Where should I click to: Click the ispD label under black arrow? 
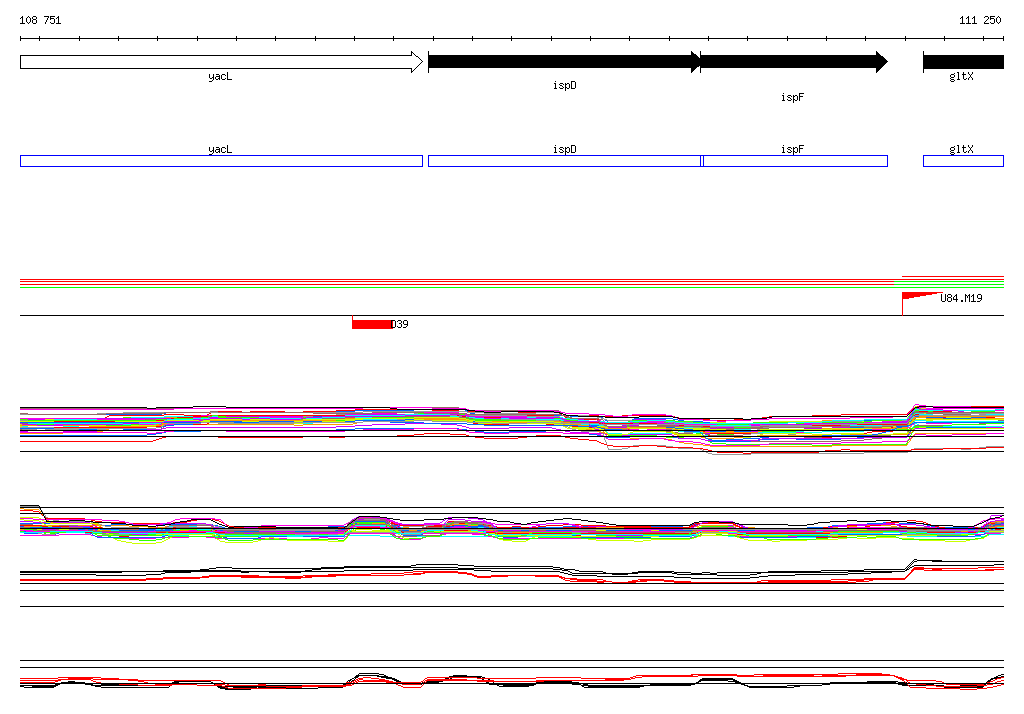click(x=565, y=86)
